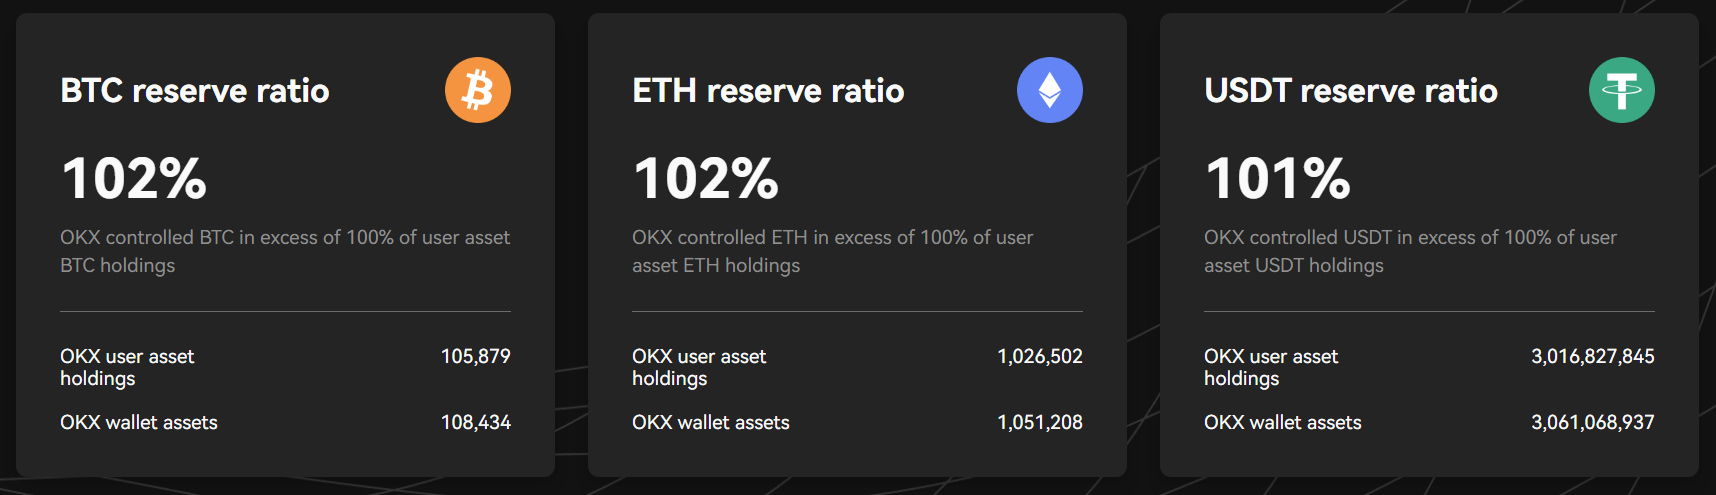Click ETH wallet assets value 1,051,208
This screenshot has height=495, width=1716.
1040,422
